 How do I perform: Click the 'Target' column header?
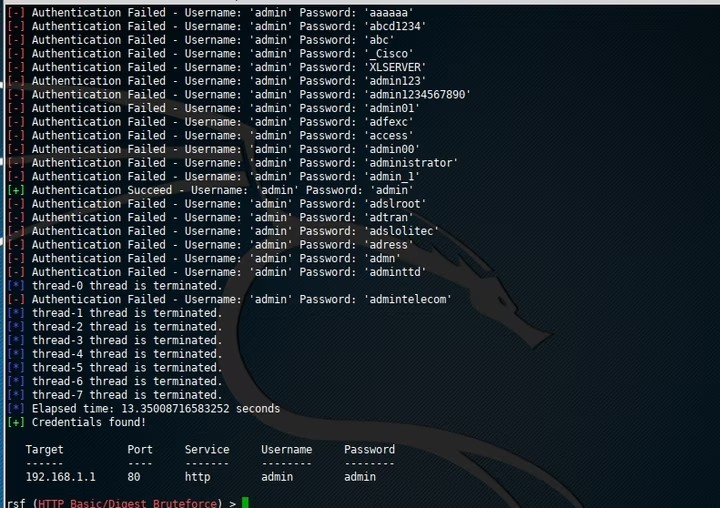pyautogui.click(x=45, y=450)
